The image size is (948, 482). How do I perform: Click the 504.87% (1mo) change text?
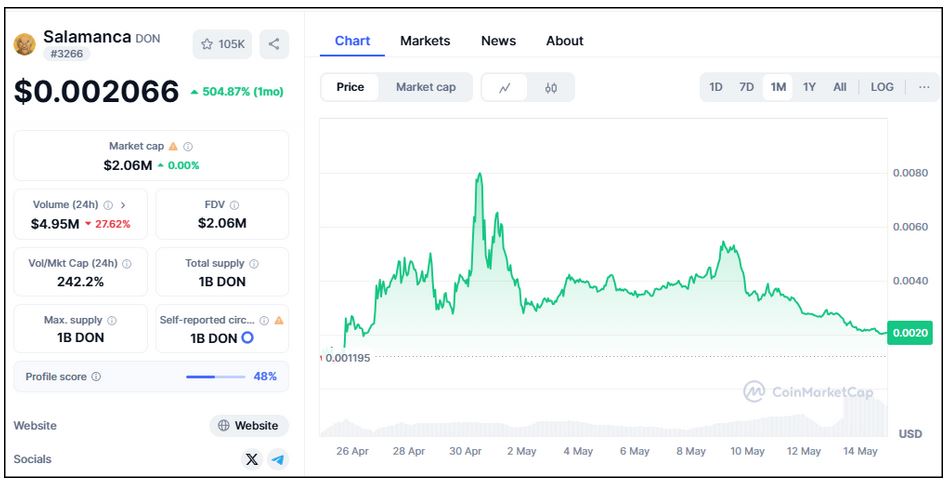coord(236,92)
